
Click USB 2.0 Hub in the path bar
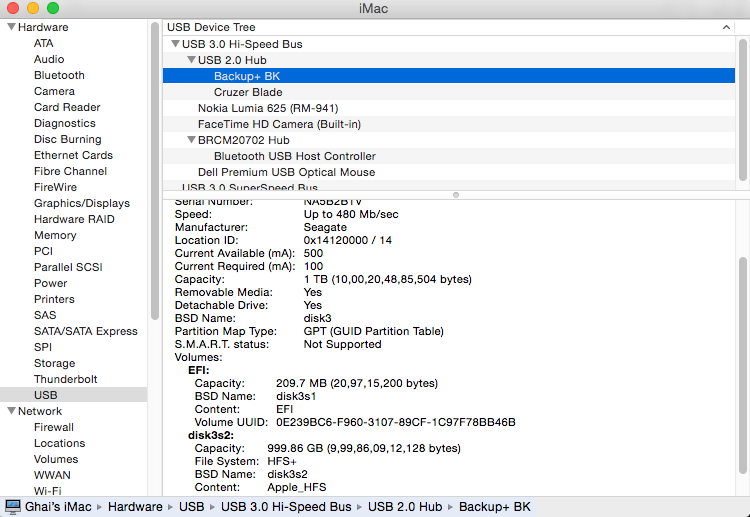405,507
